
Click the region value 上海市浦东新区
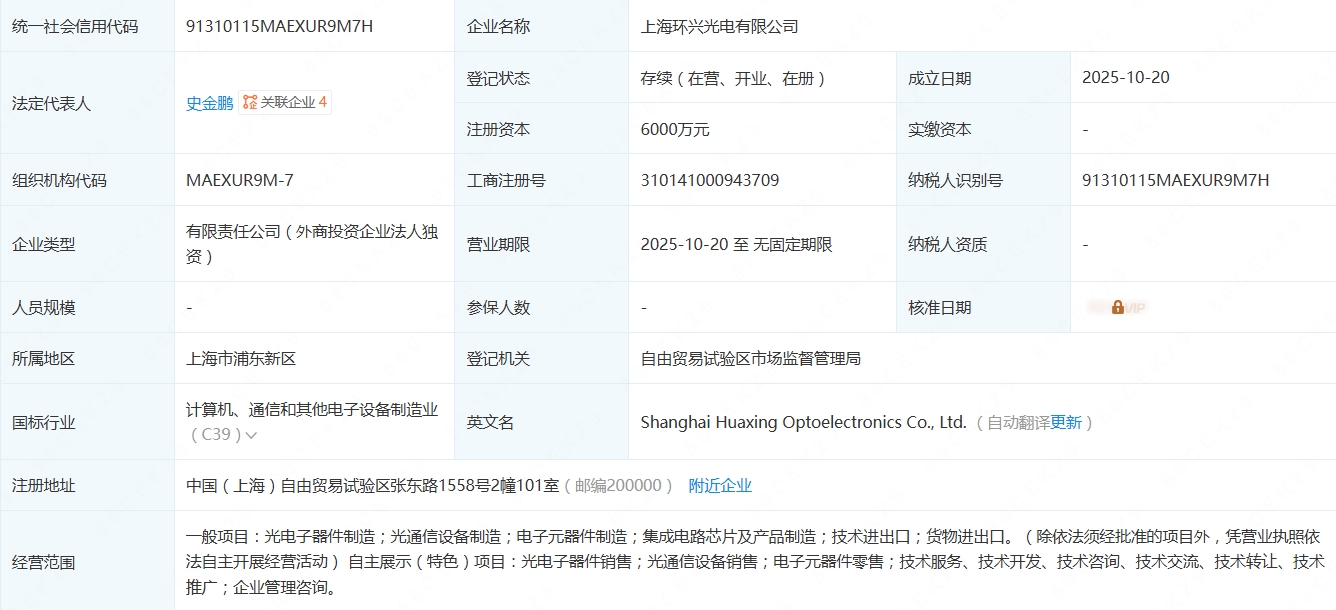point(241,358)
